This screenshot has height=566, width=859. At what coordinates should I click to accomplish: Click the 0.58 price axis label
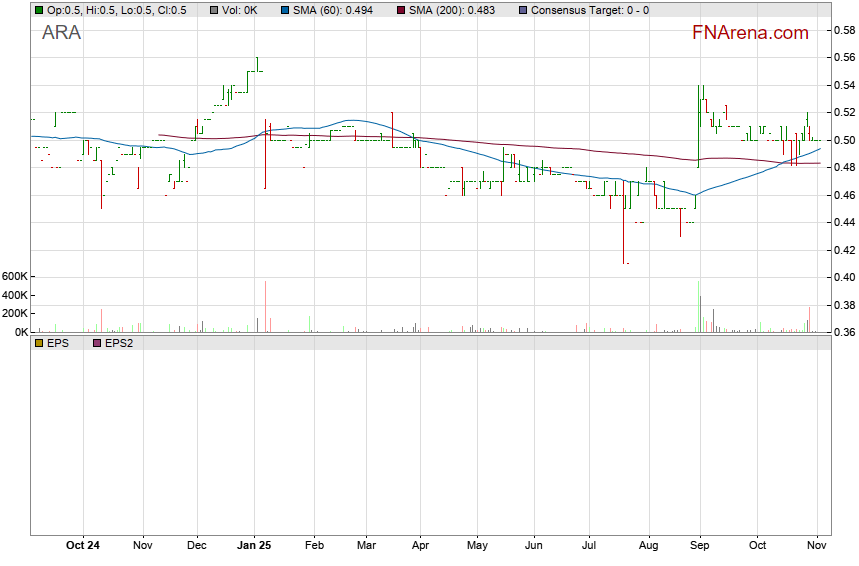(845, 30)
